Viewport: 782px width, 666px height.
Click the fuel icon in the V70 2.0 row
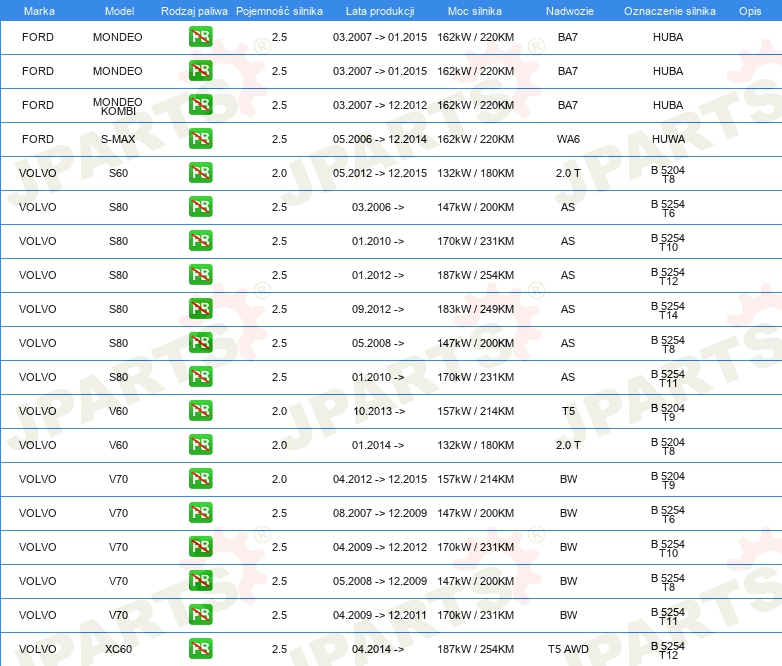coord(200,478)
